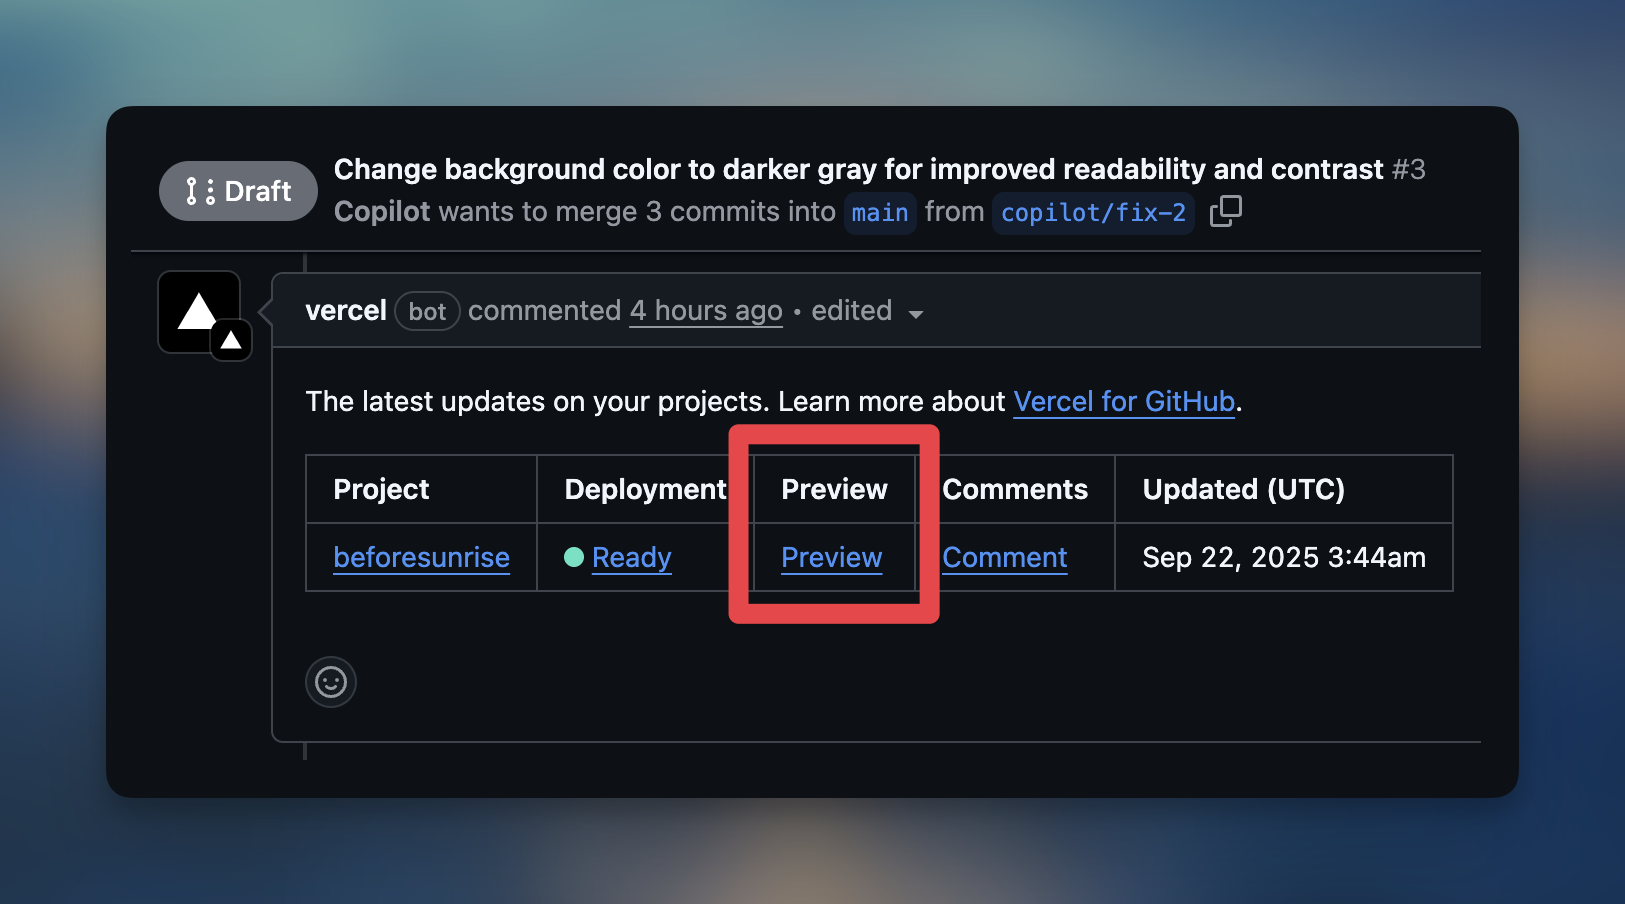Click the Sep 22, 2025 3:44am date cell
The image size is (1625, 904).
[1284, 557]
